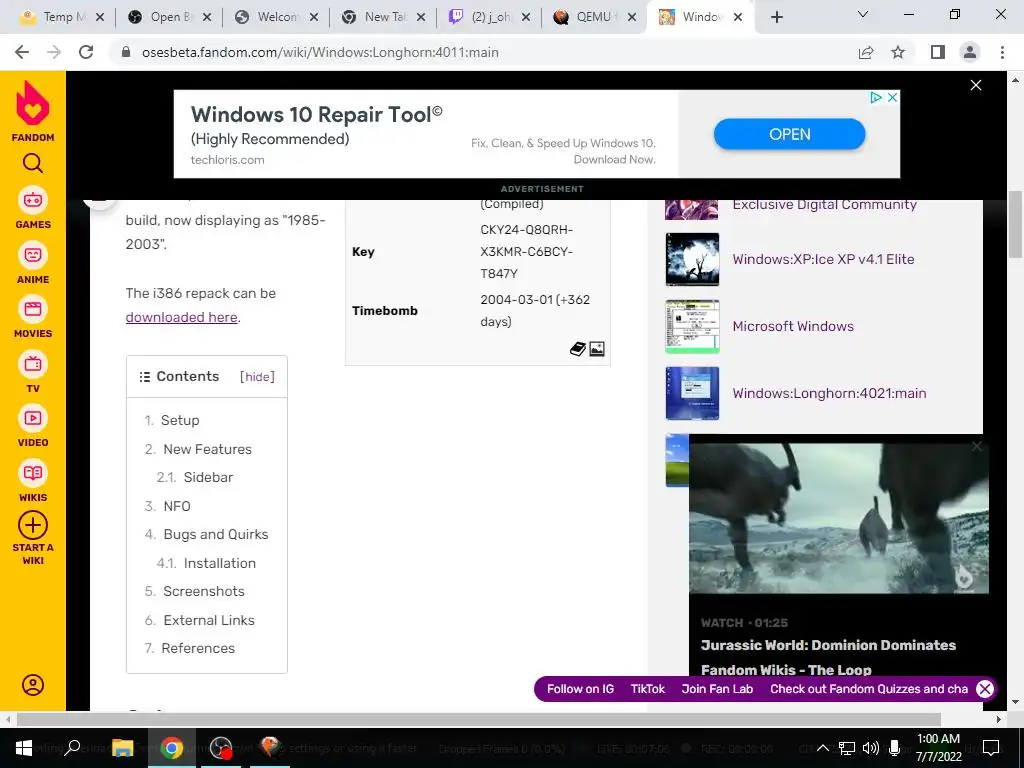The height and width of the screenshot is (768, 1024).
Task: Jump to References in Contents
Action: pyautogui.click(x=198, y=648)
